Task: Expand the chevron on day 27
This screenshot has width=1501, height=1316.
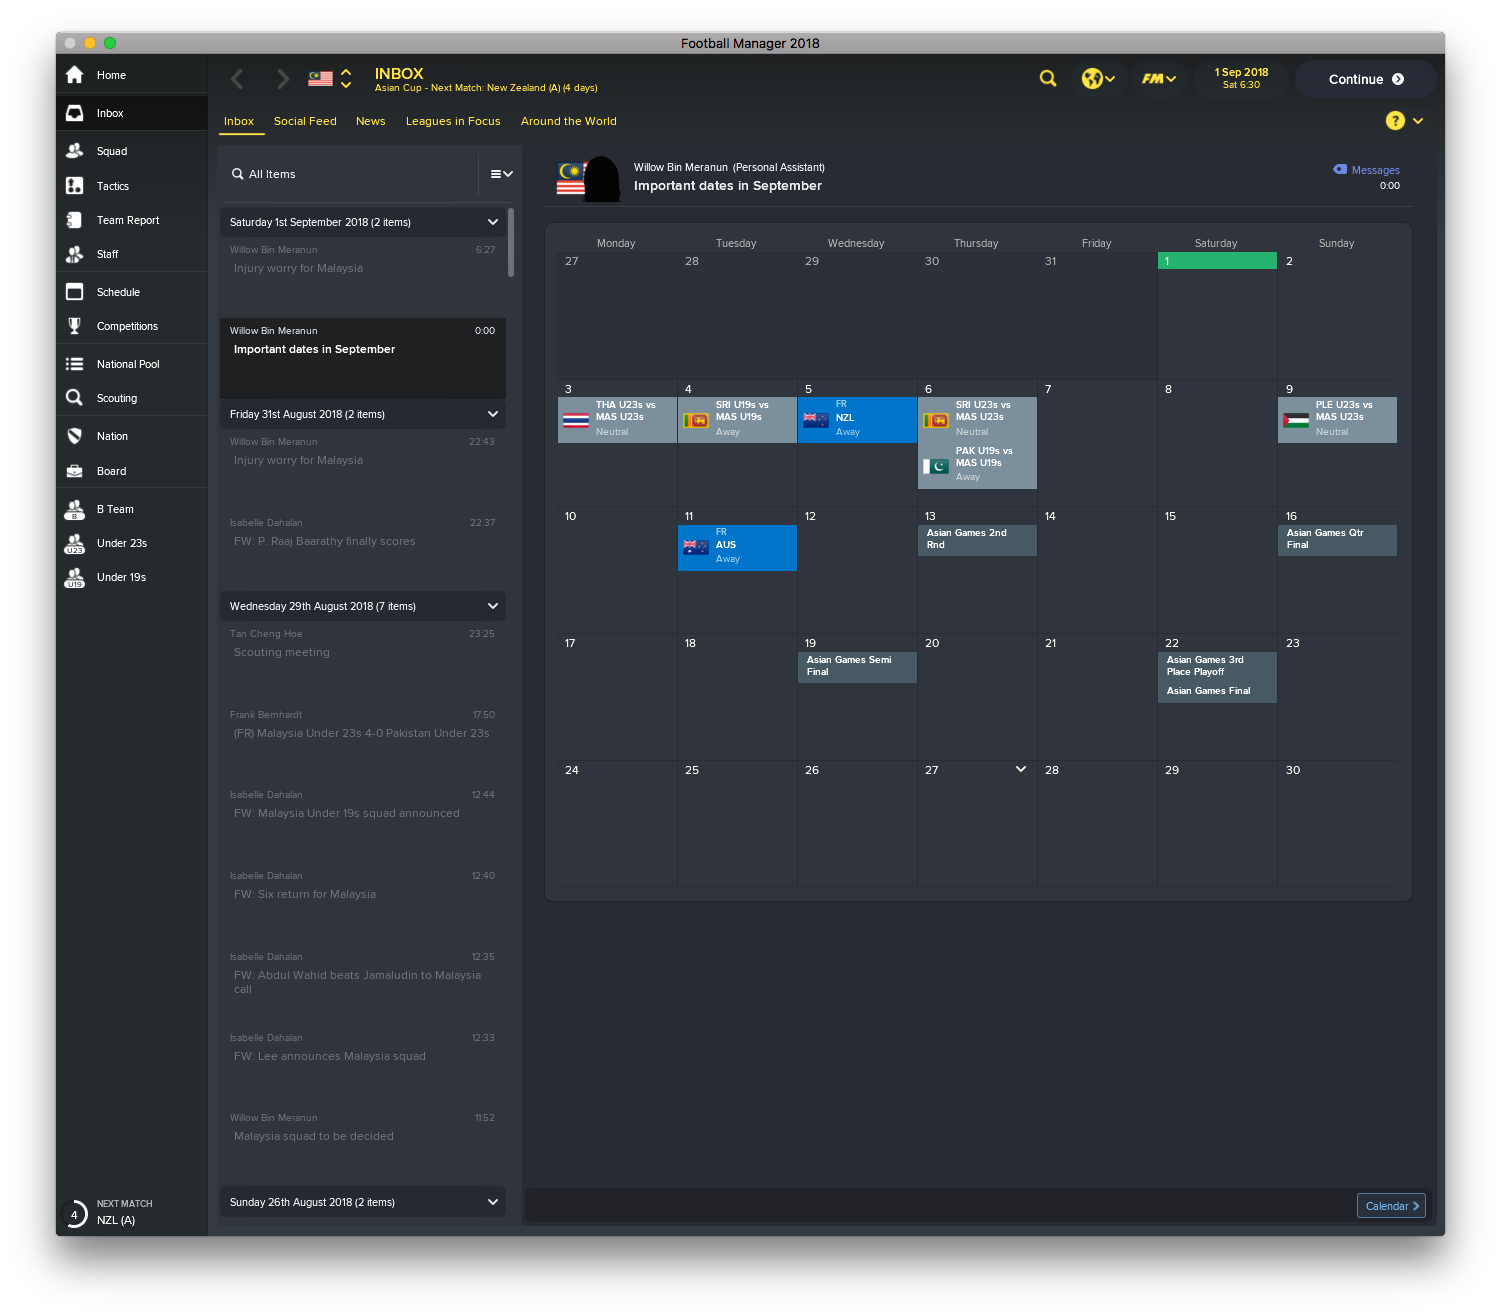Action: tap(1021, 769)
